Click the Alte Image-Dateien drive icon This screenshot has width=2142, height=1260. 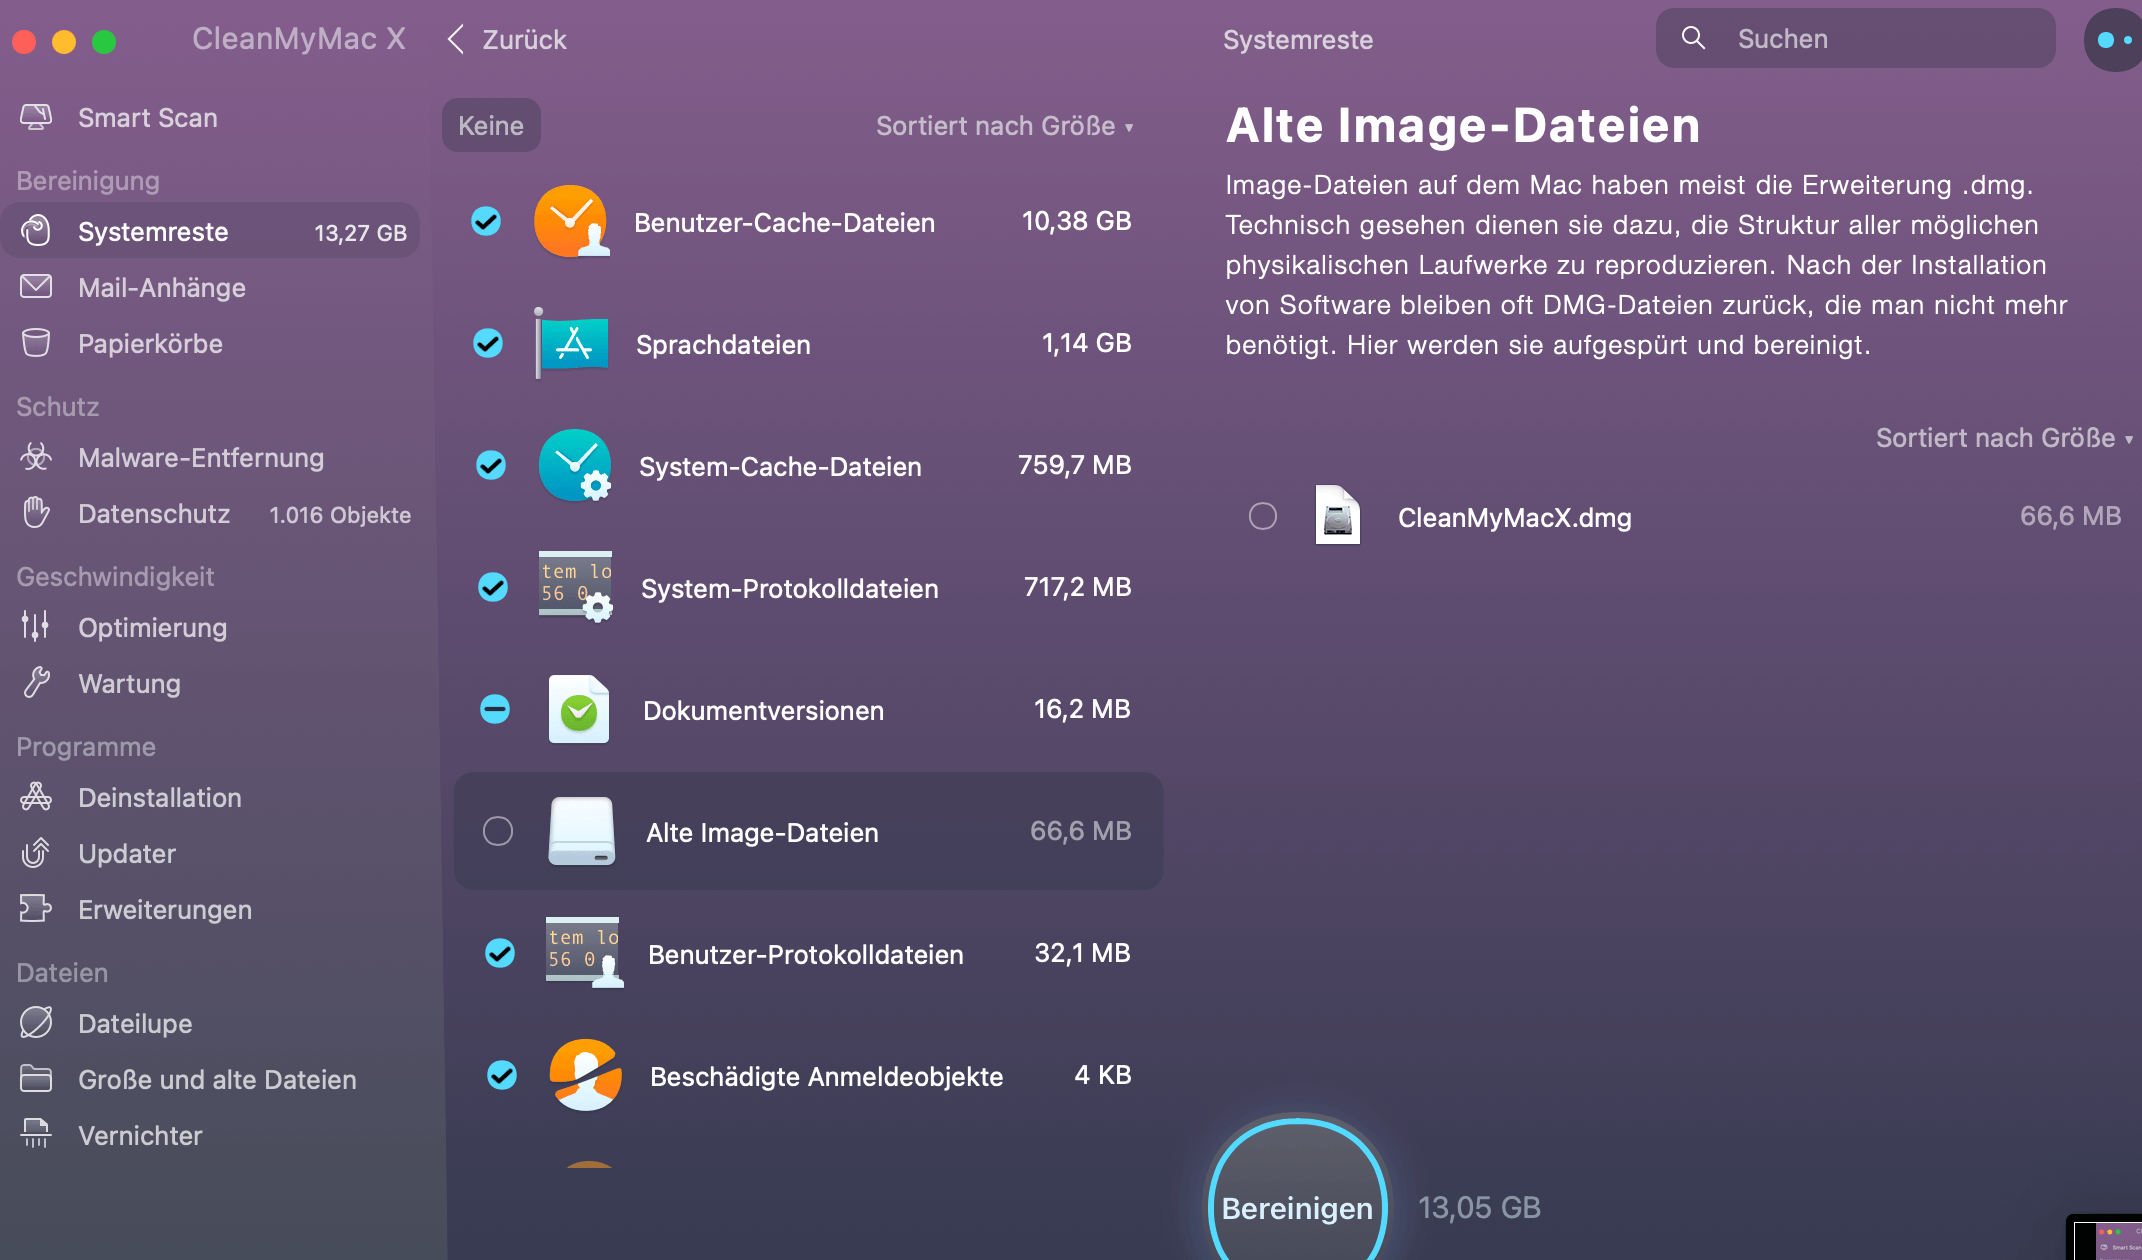(x=582, y=831)
